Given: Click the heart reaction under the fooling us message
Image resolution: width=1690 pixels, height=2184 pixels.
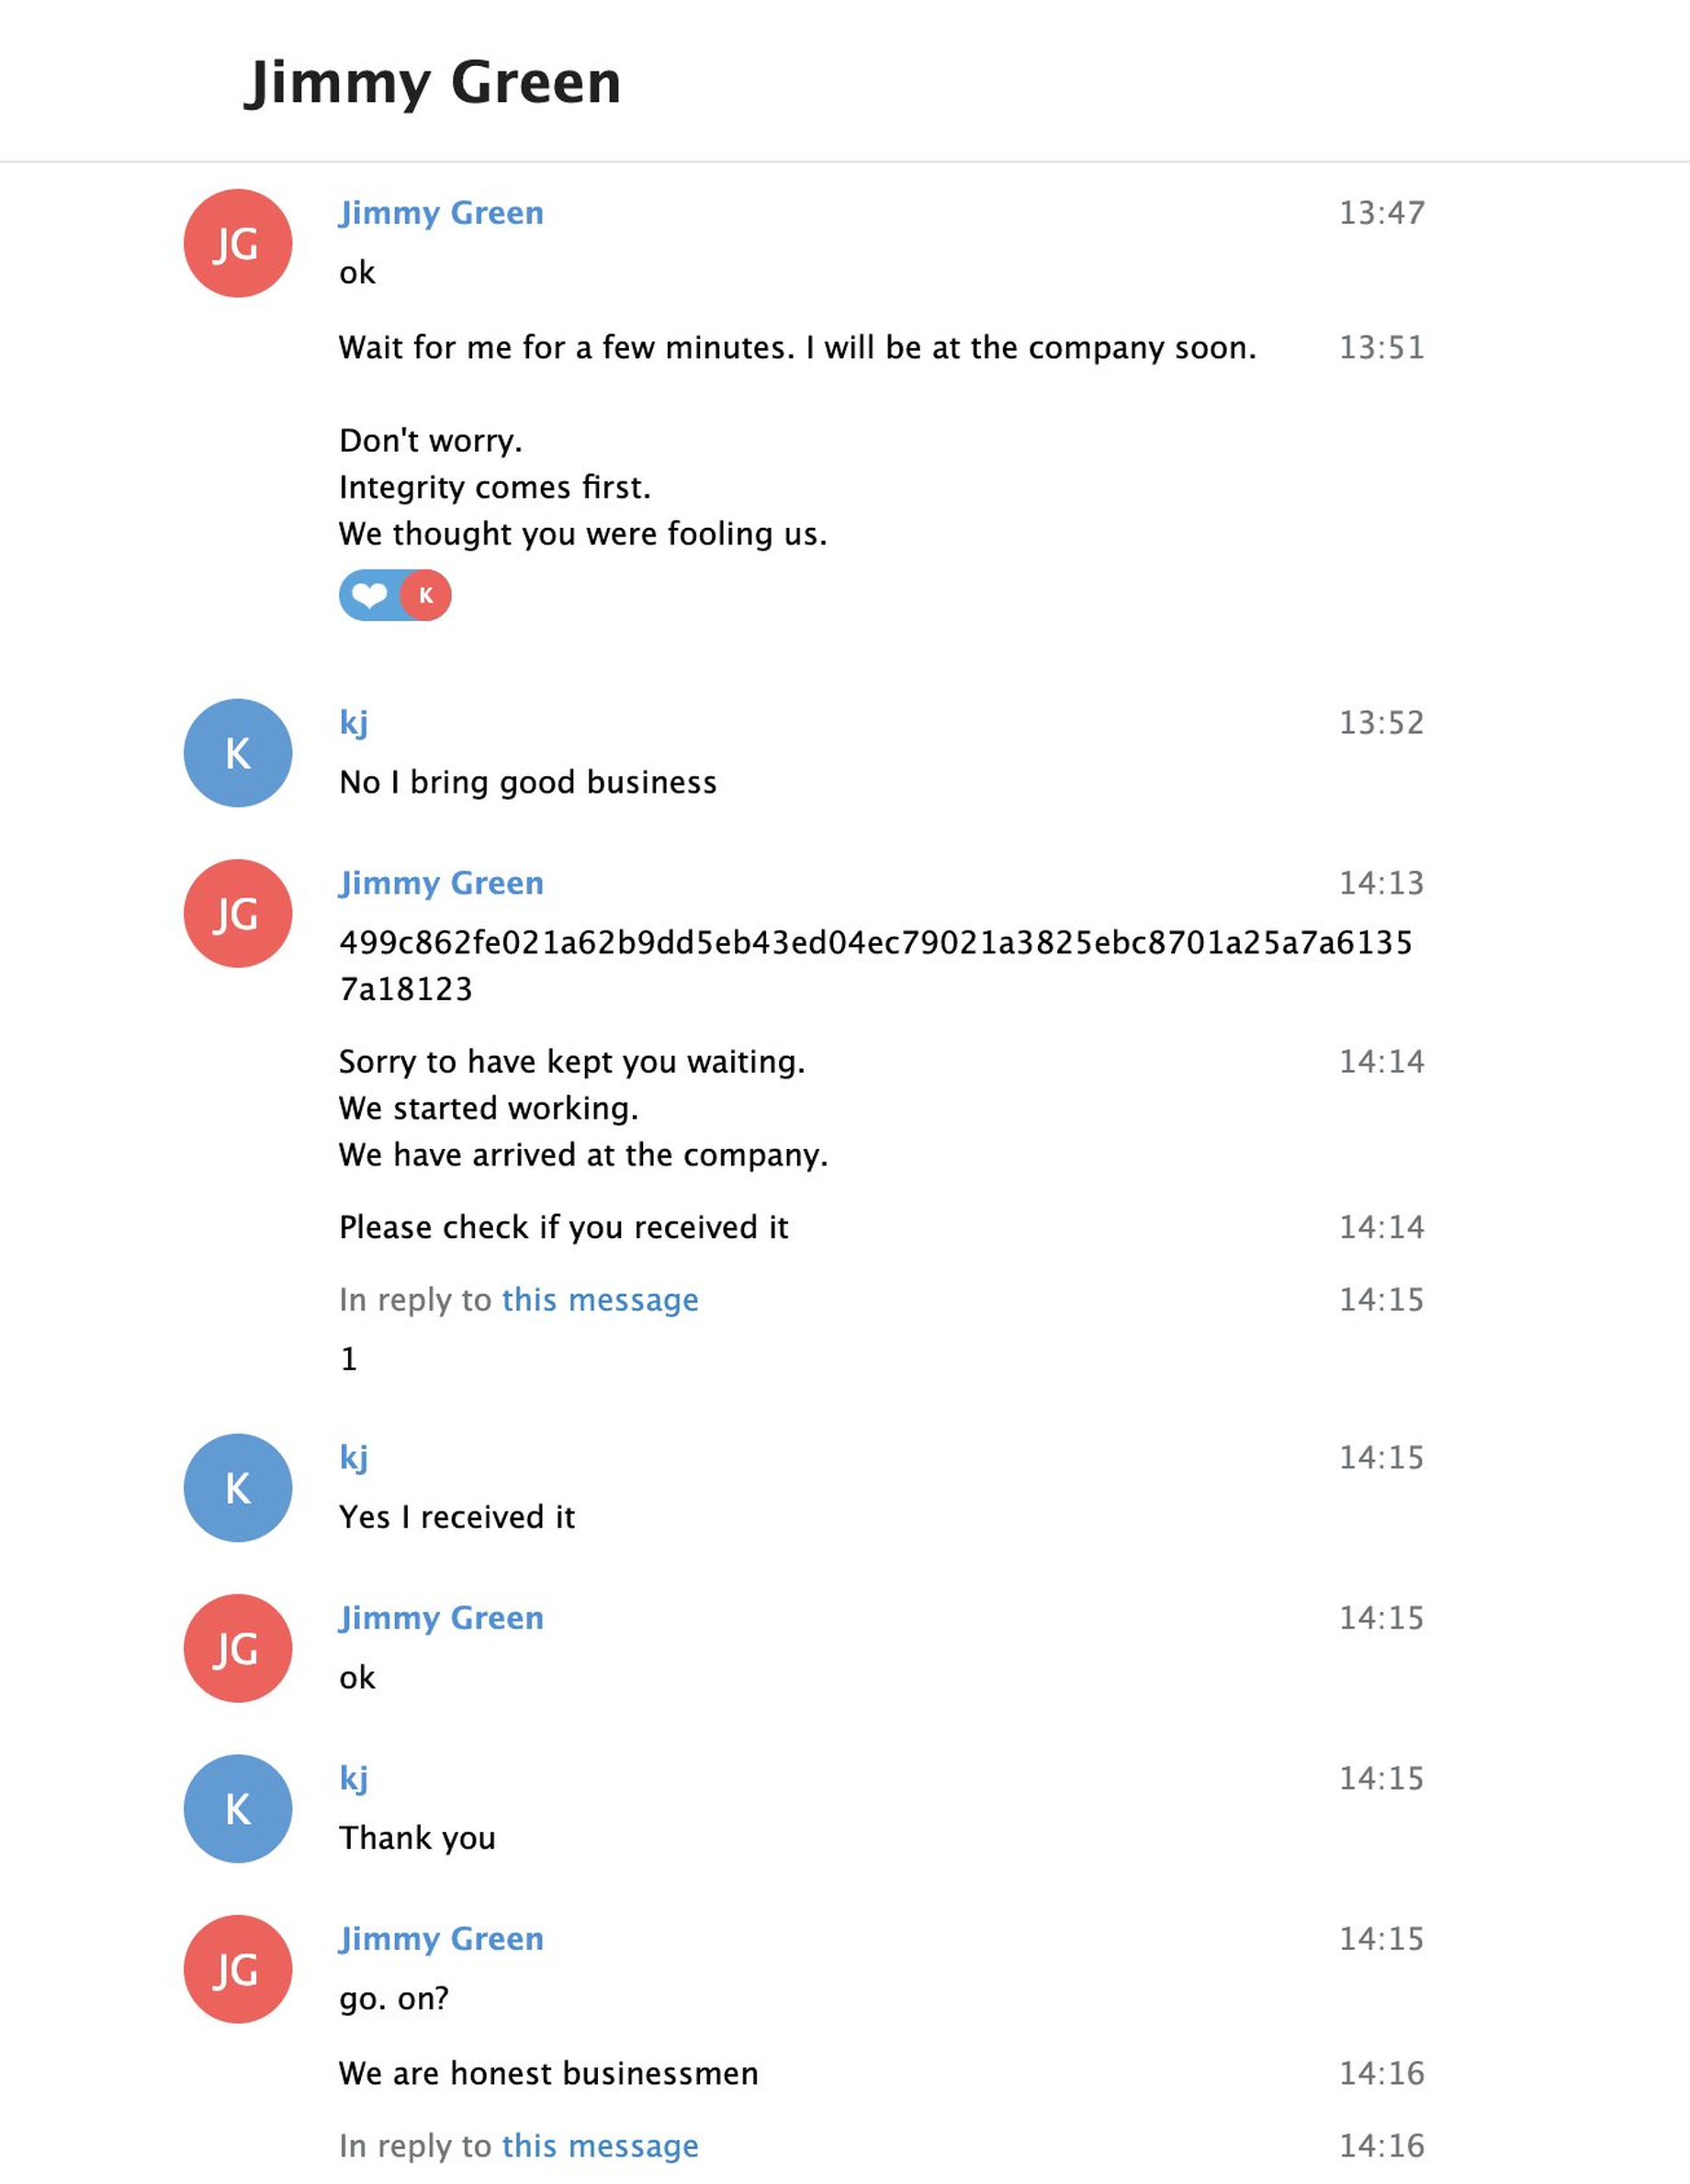Looking at the screenshot, I should [370, 596].
